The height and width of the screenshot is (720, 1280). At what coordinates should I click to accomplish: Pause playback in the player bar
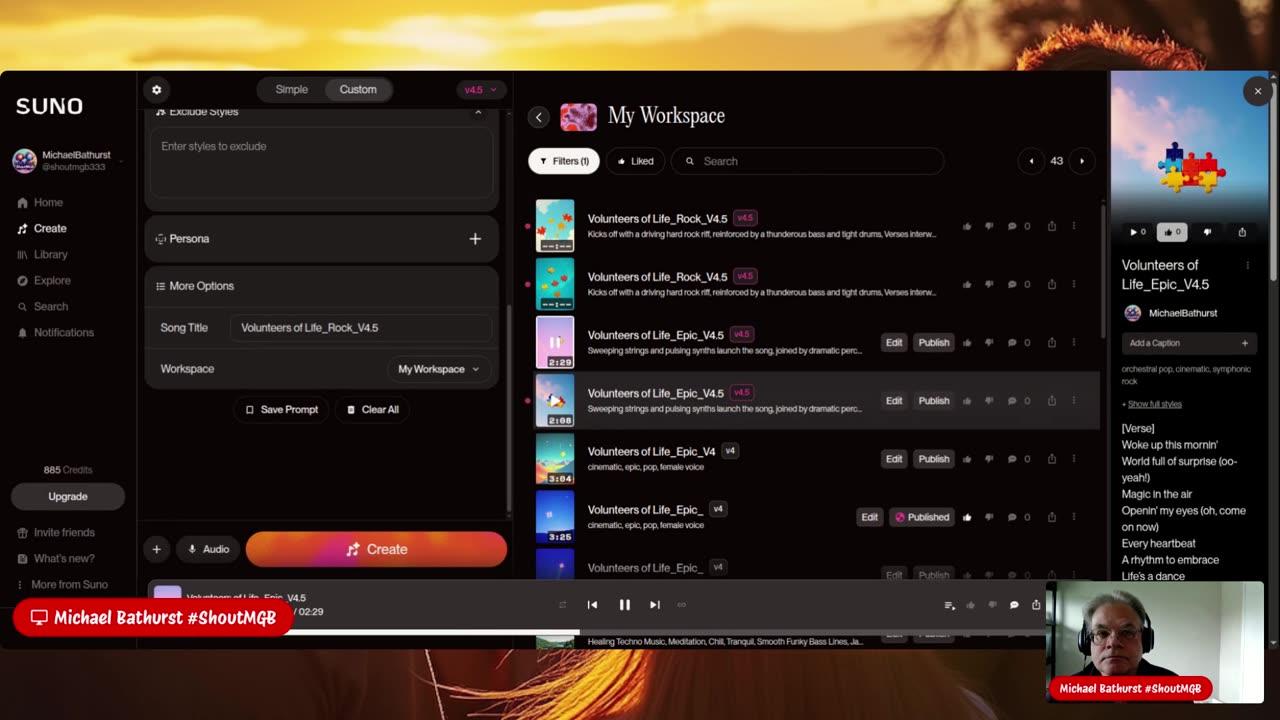624,604
